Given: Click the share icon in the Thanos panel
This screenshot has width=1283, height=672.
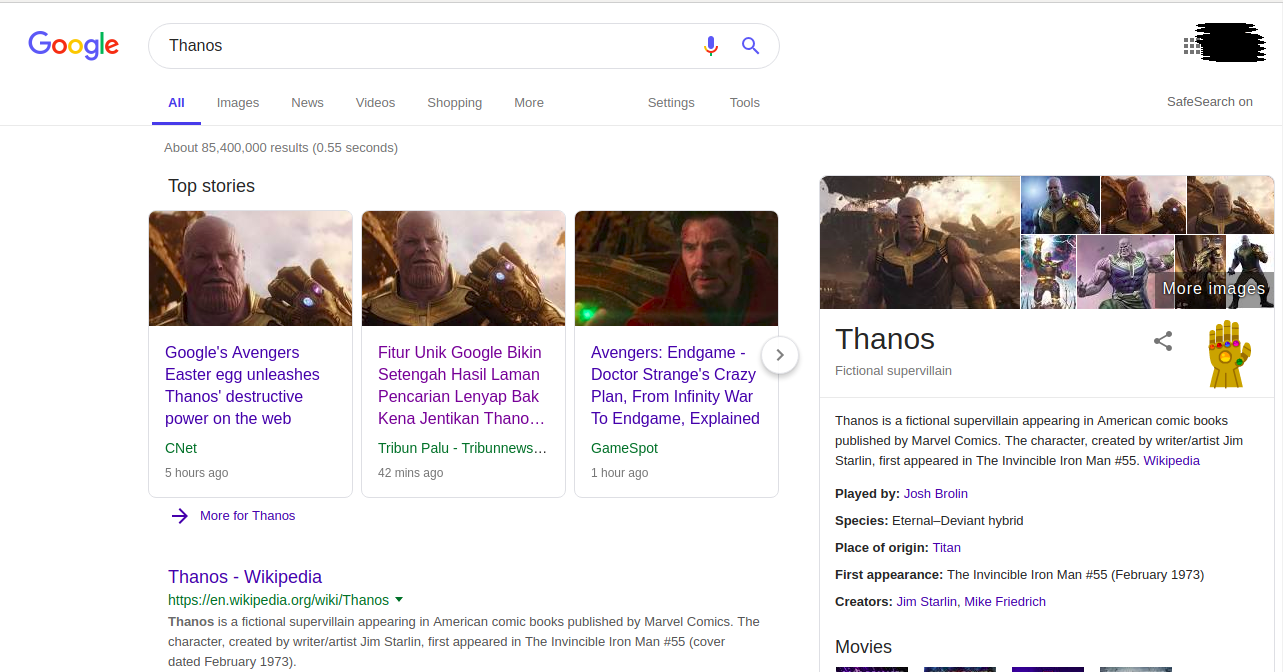Looking at the screenshot, I should (1162, 341).
